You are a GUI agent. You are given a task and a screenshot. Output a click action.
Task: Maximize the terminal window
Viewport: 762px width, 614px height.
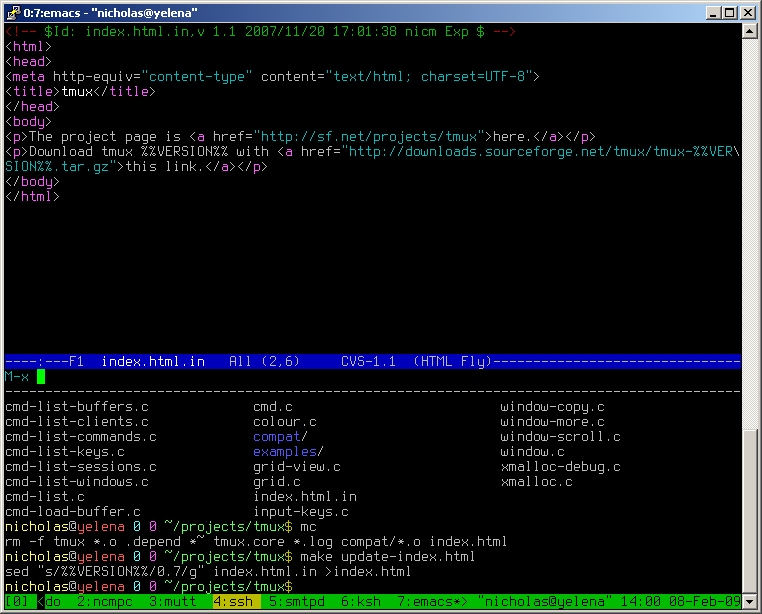tap(729, 11)
